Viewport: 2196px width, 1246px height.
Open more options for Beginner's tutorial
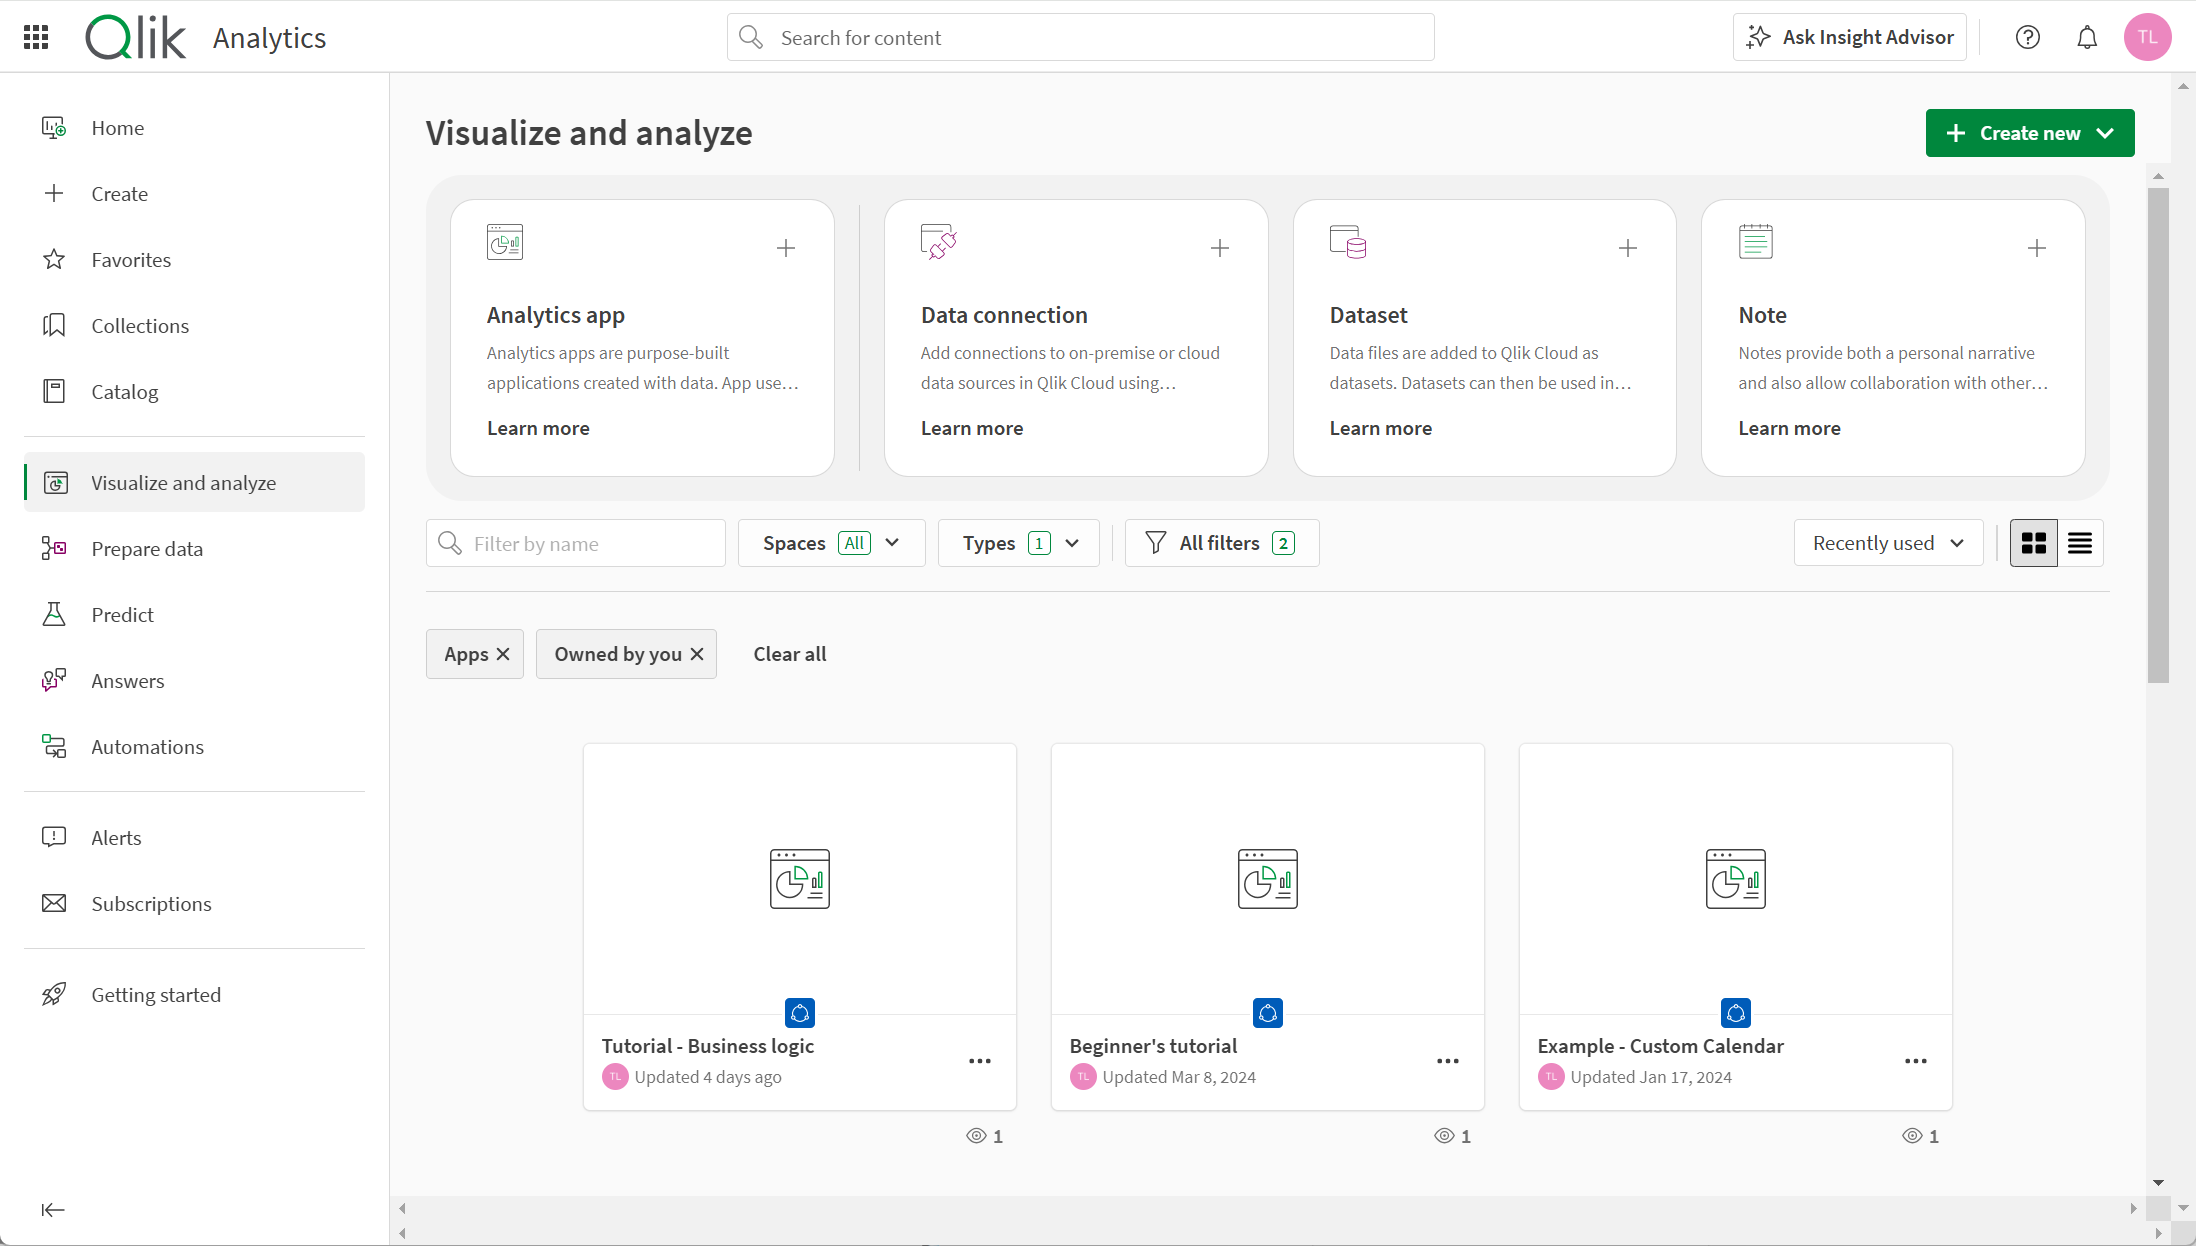click(x=1447, y=1061)
